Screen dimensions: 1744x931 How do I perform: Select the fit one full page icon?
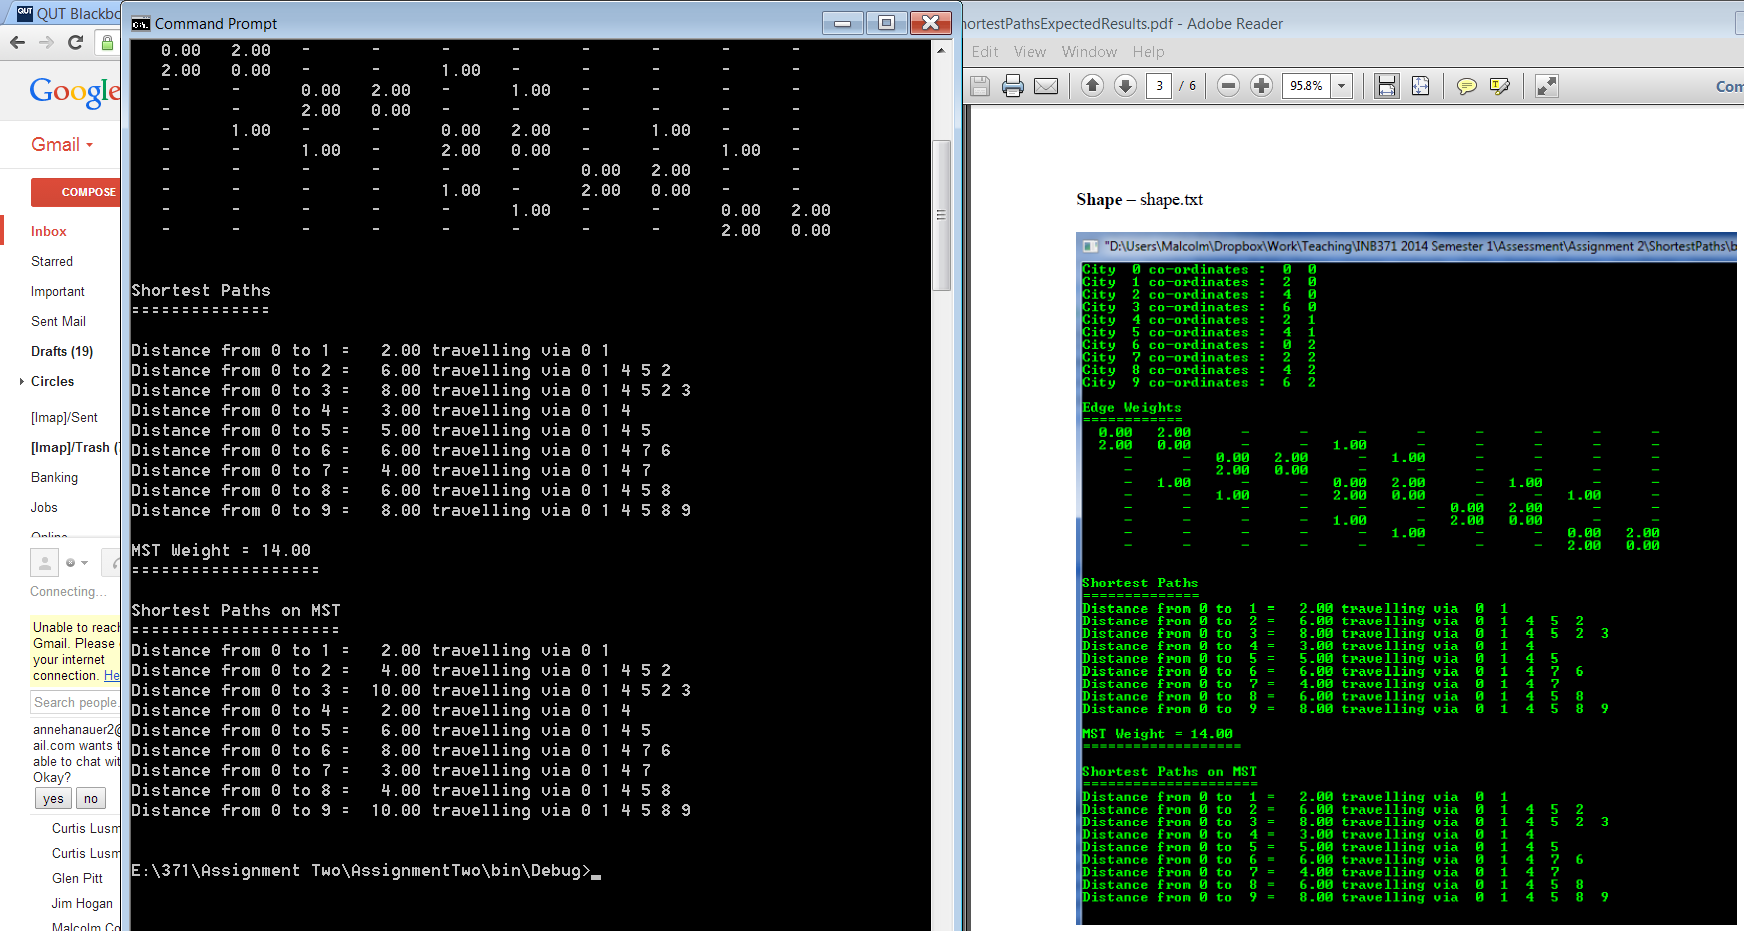[x=1420, y=86]
